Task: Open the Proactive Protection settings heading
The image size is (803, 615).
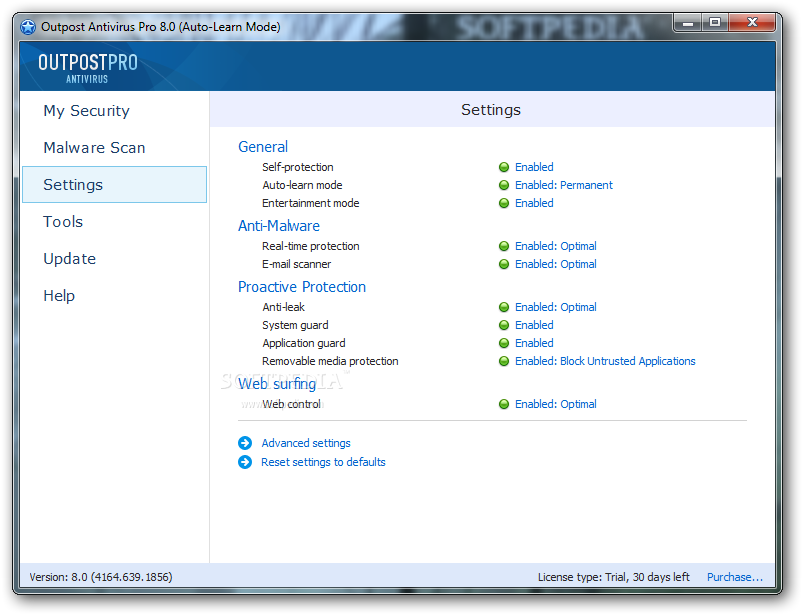Action: pyautogui.click(x=302, y=287)
